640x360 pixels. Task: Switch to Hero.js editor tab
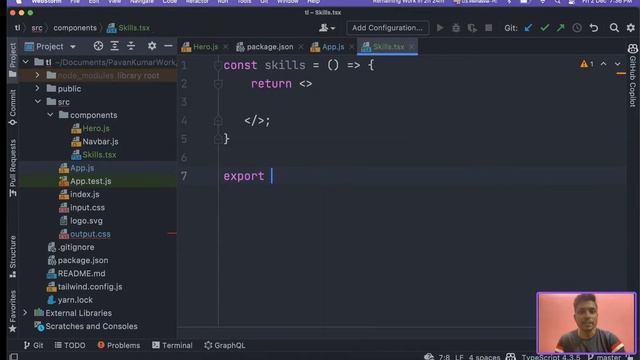click(205, 47)
